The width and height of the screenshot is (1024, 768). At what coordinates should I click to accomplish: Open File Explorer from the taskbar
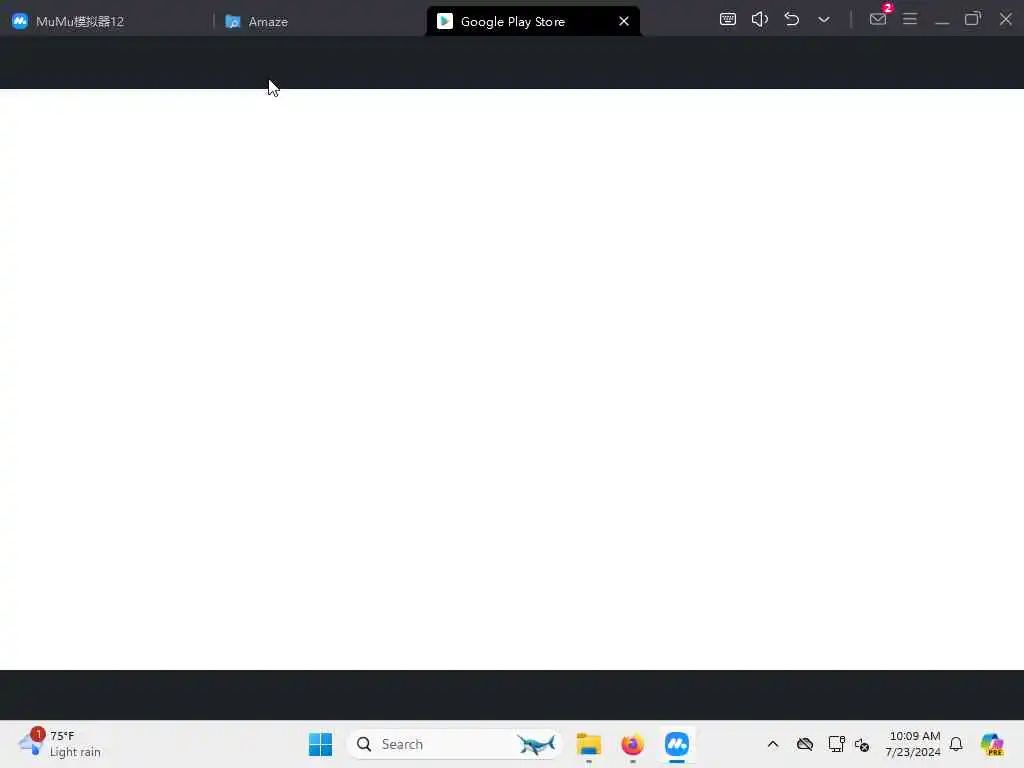tap(588, 744)
